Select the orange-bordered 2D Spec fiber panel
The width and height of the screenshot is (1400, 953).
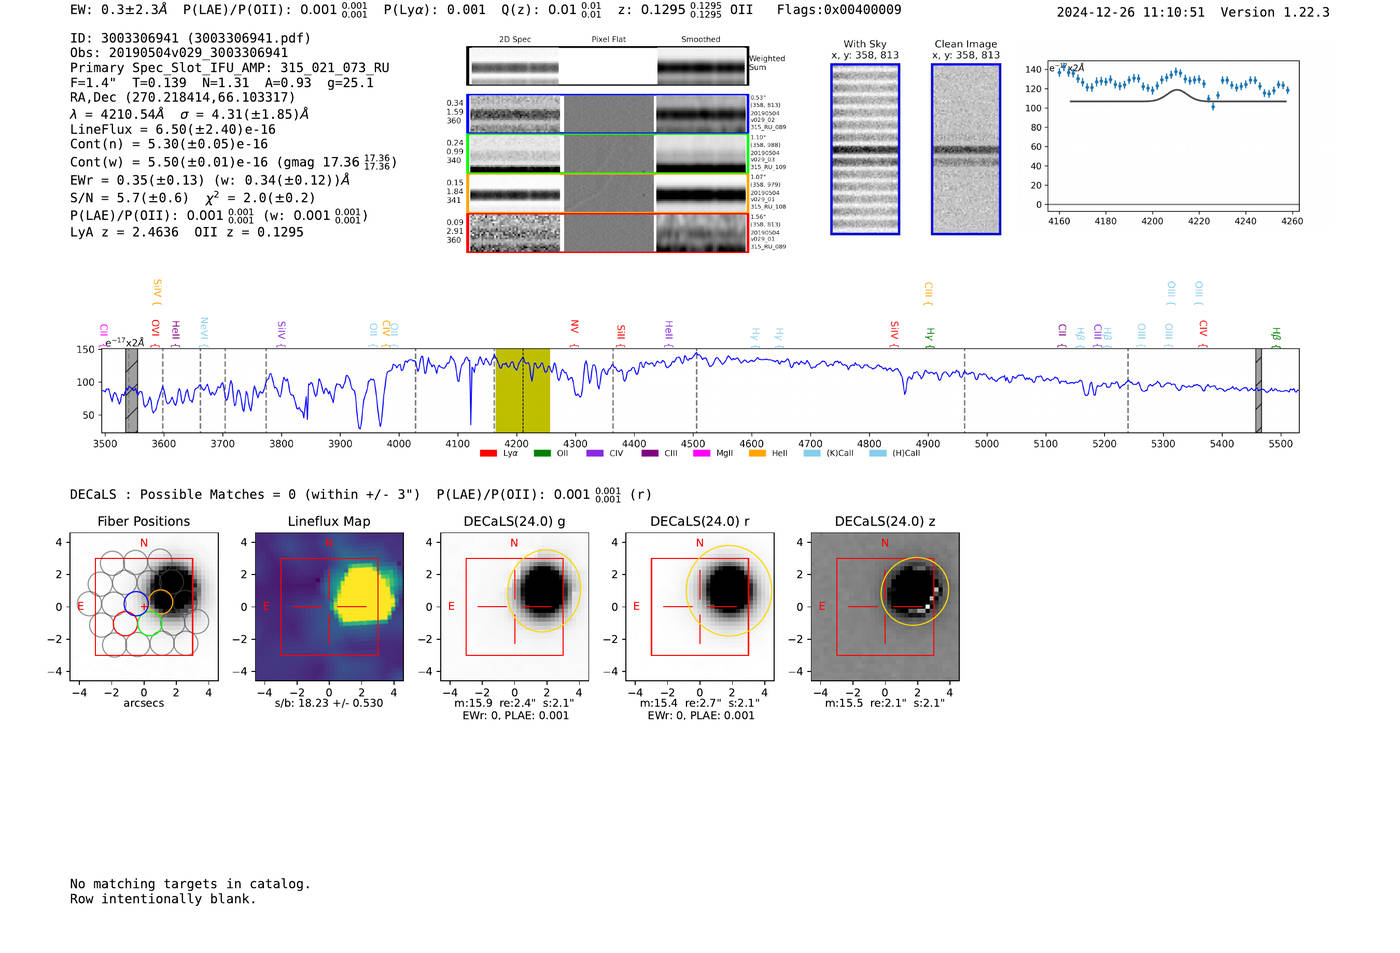pyautogui.click(x=515, y=193)
